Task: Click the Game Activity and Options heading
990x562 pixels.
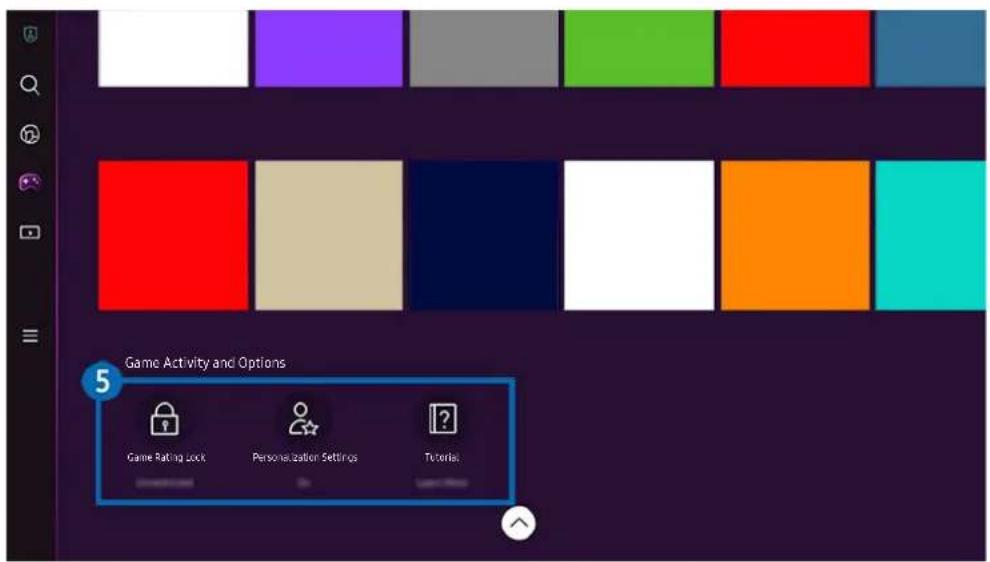Action: point(205,363)
